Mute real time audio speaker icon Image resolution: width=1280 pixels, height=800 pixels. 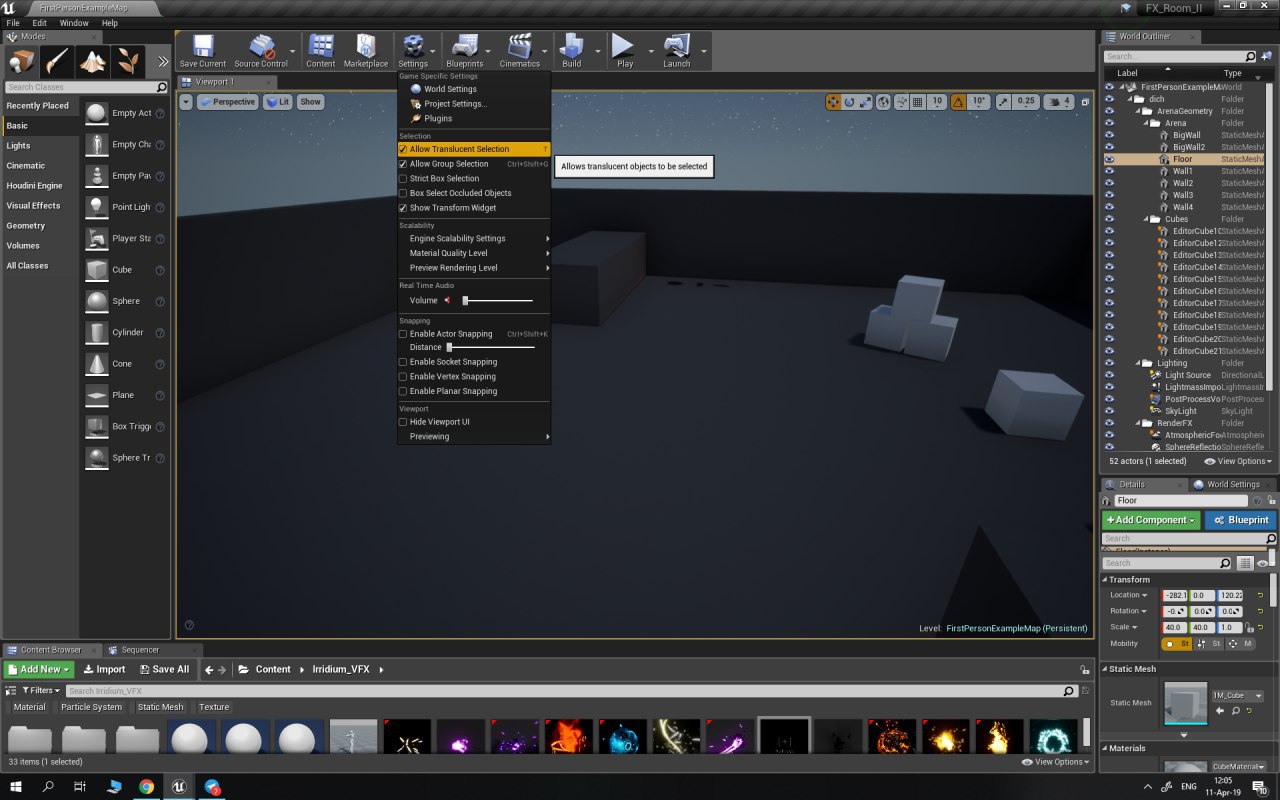pos(448,300)
